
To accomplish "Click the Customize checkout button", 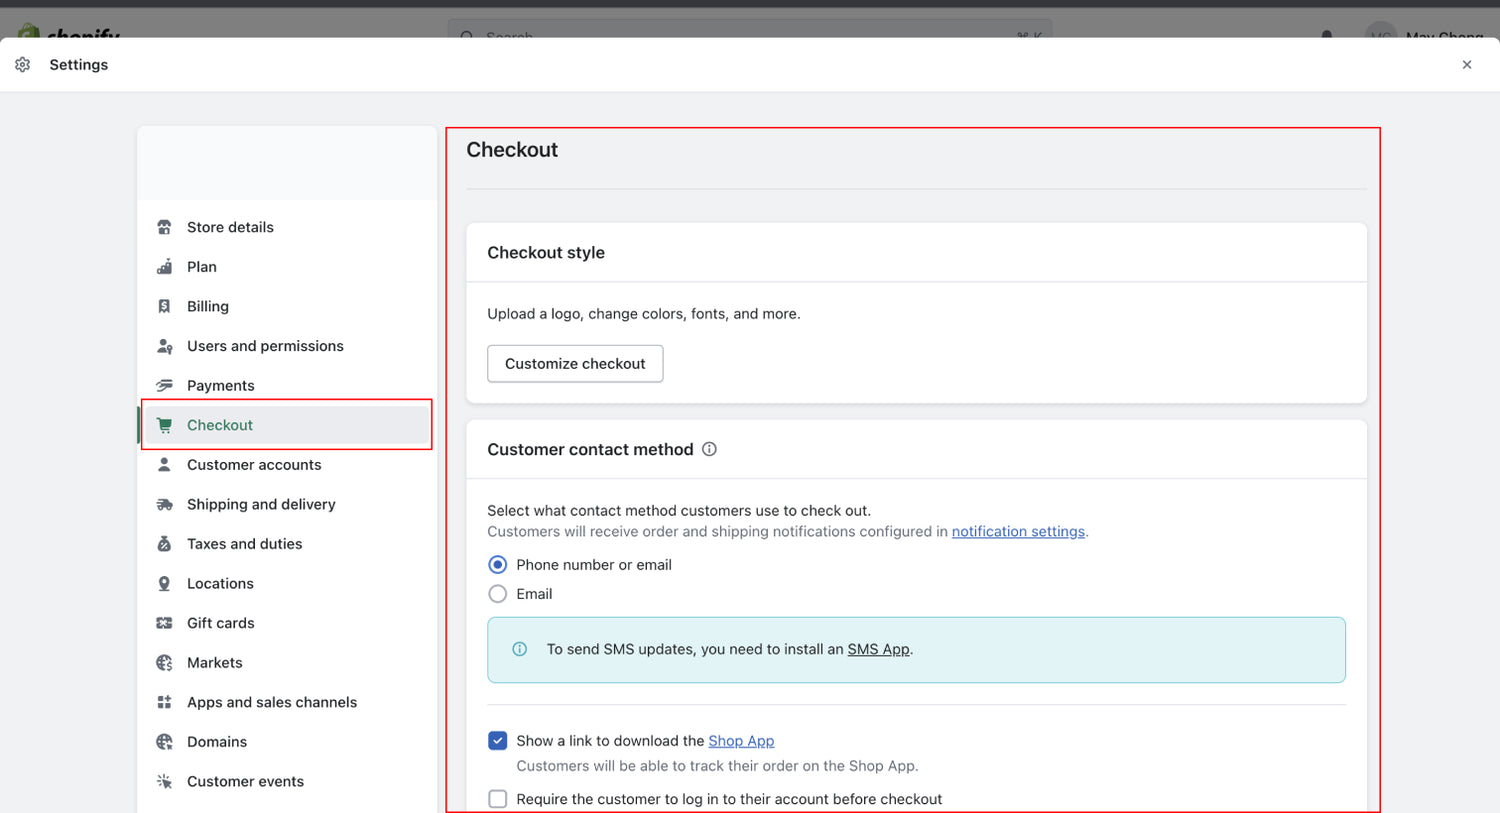I will pyautogui.click(x=575, y=364).
